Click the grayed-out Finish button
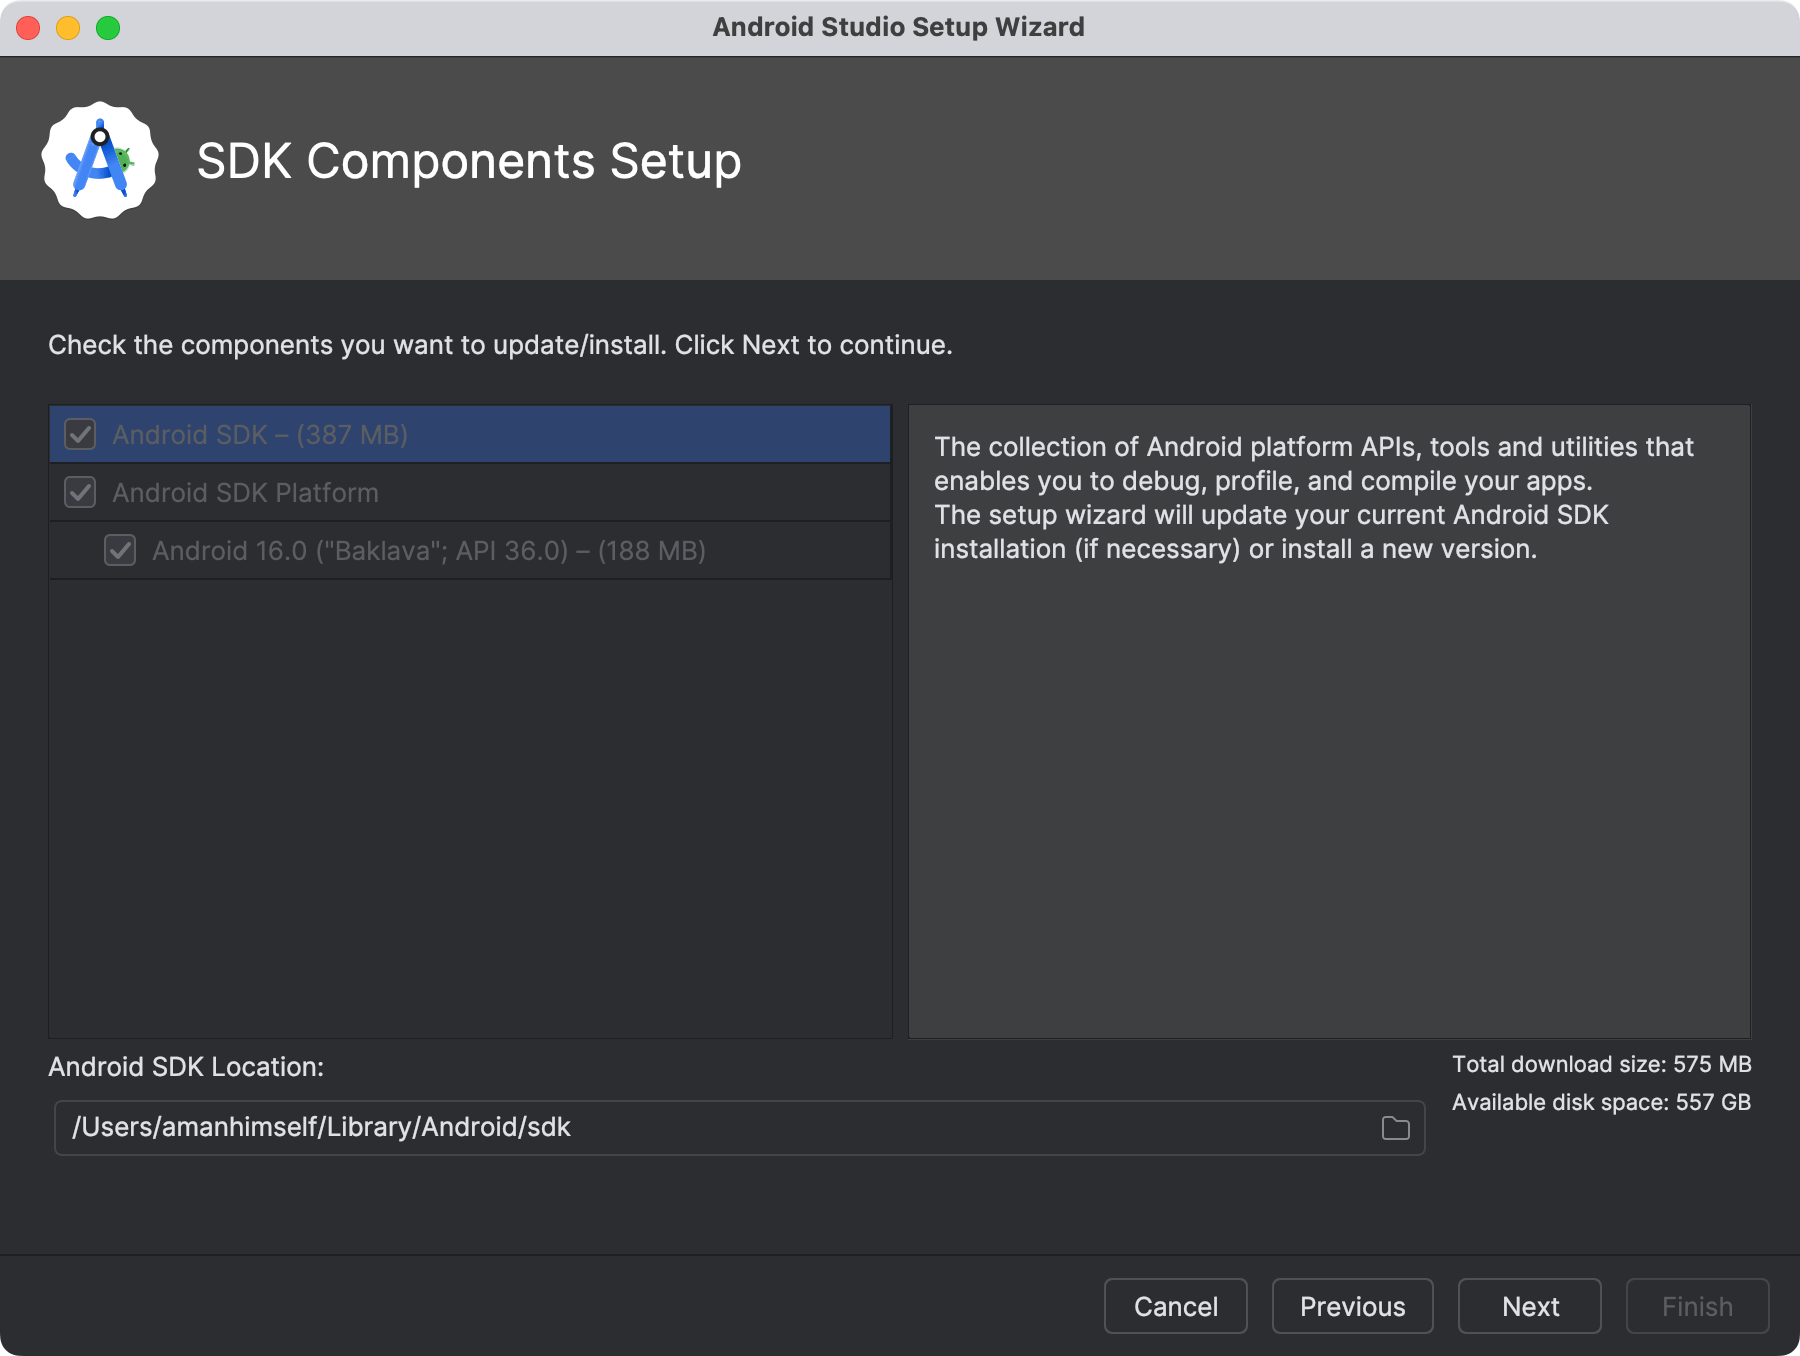The image size is (1800, 1356). point(1697,1306)
